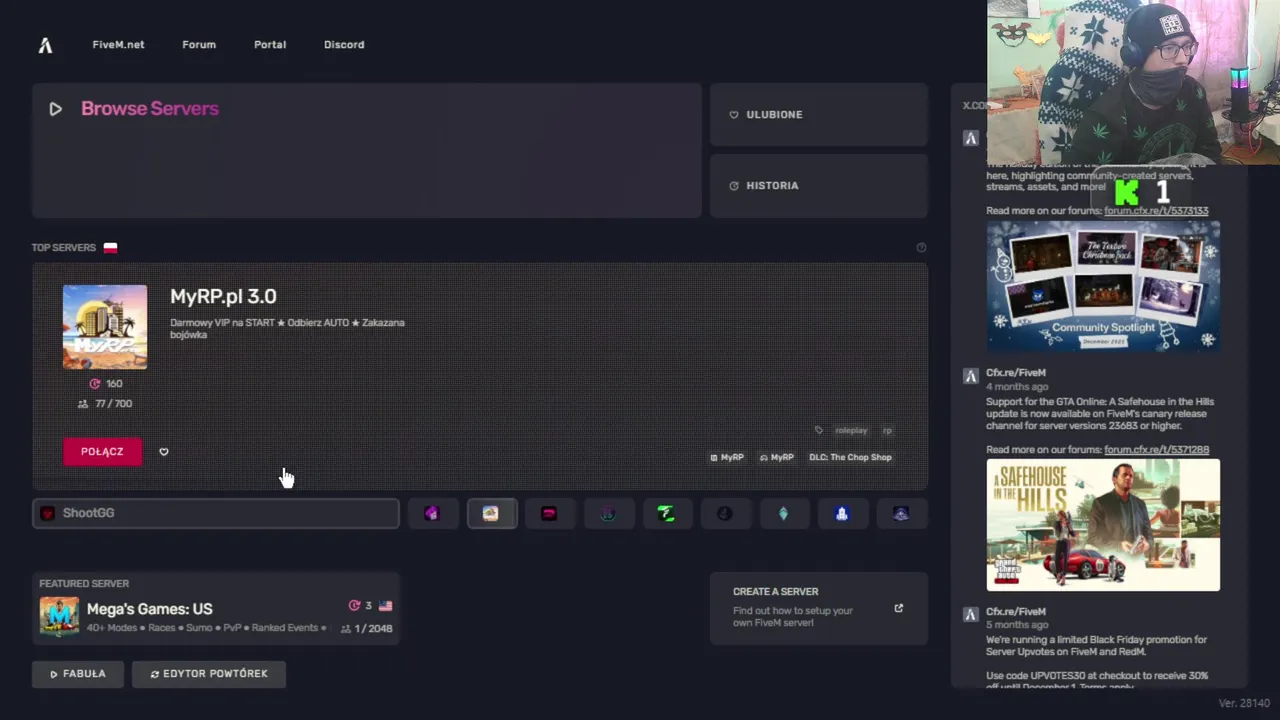Go to the Portal page
Image resolution: width=1280 pixels, height=720 pixels.
point(270,45)
